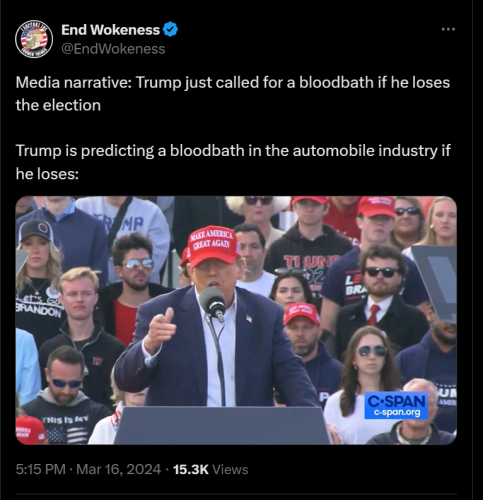Viewport: 483px width, 500px height.
Task: Select the 'Media narrative' tweet paragraph
Action: pyautogui.click(x=233, y=94)
